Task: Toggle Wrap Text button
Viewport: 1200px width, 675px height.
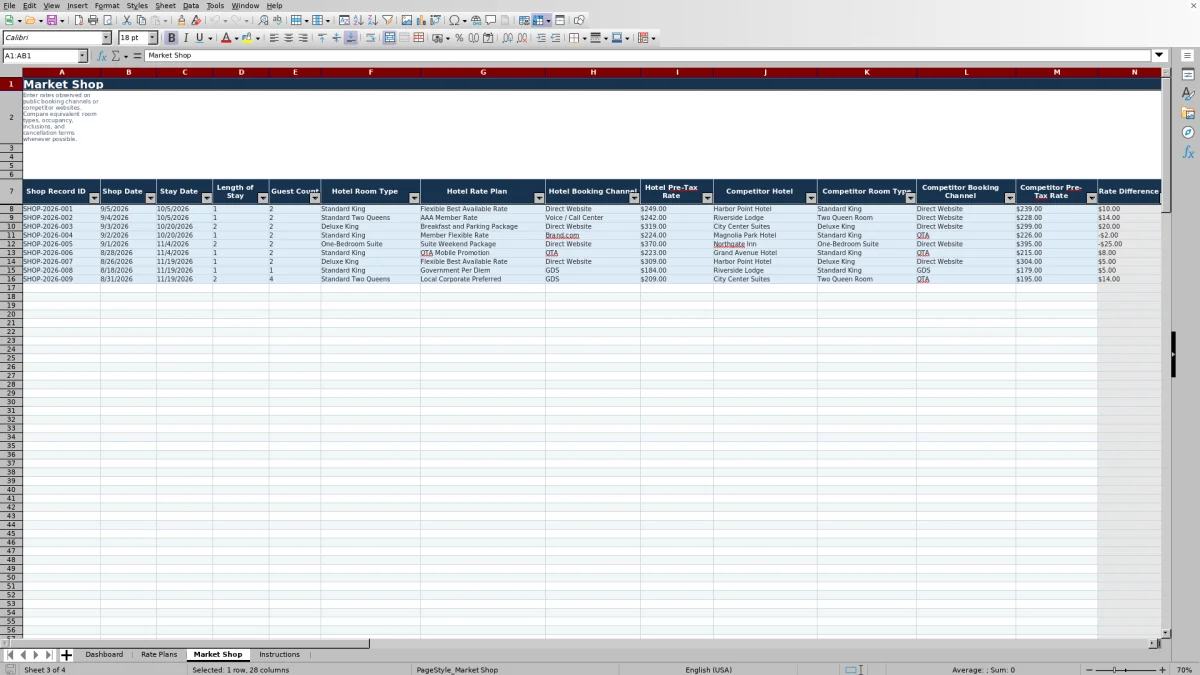Action: [x=370, y=38]
